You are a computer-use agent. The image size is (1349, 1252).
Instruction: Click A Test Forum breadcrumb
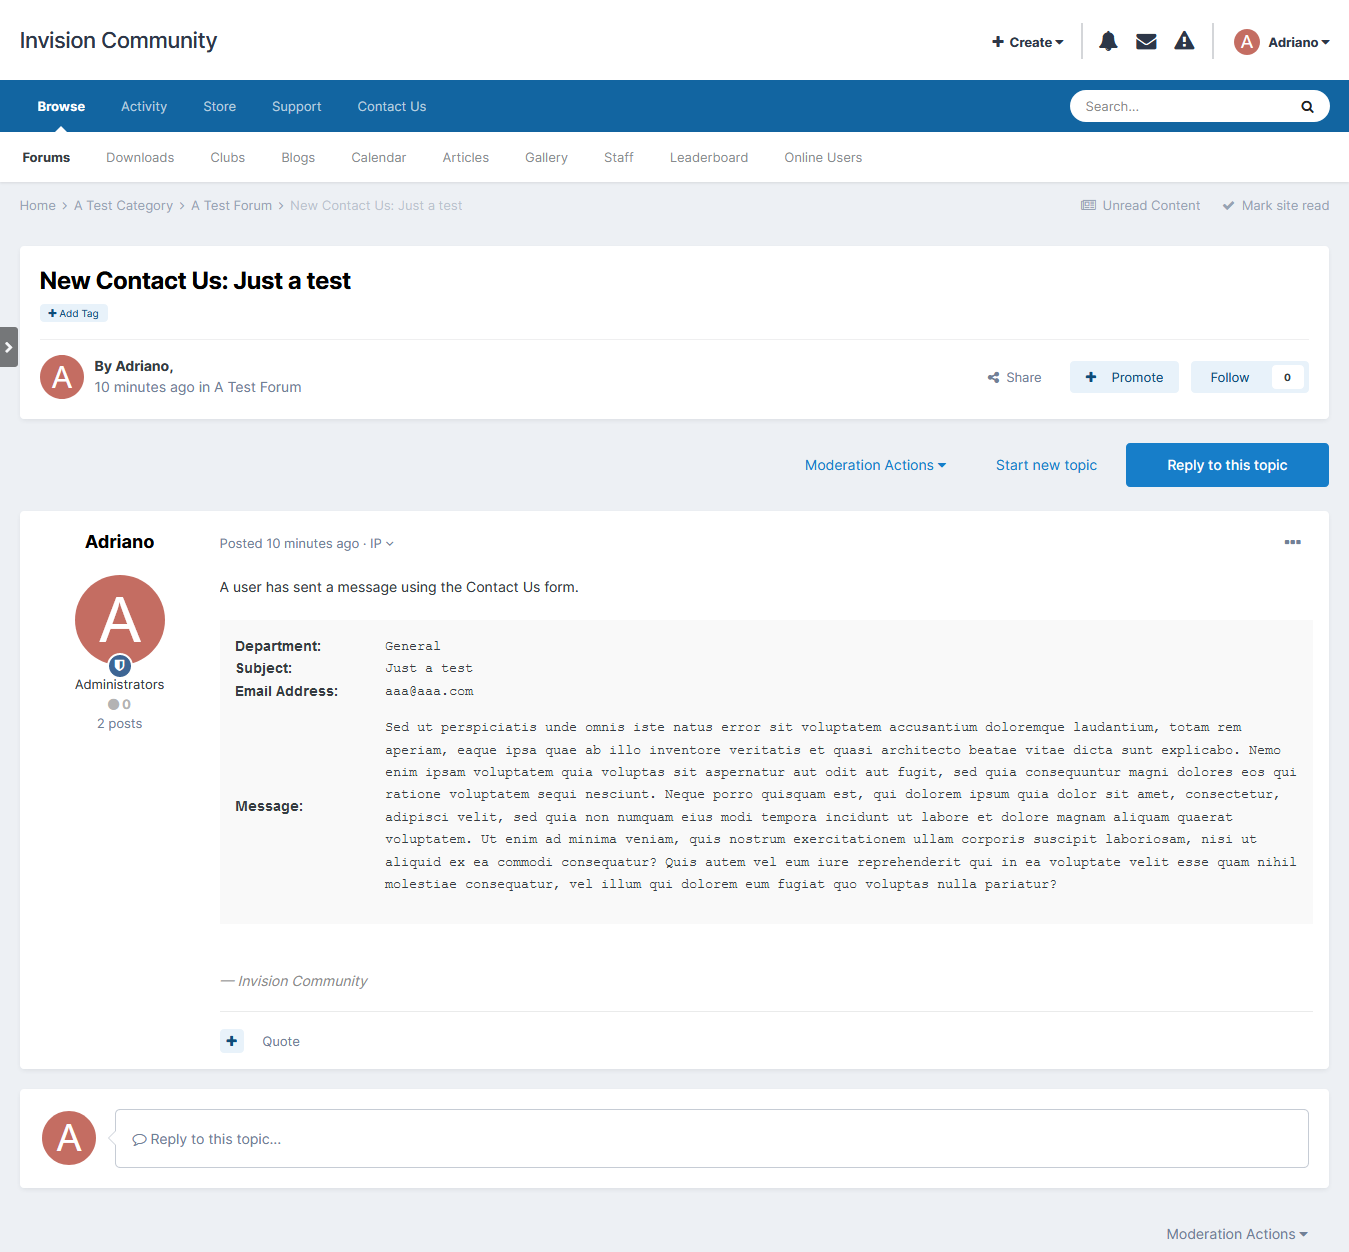[x=232, y=206]
